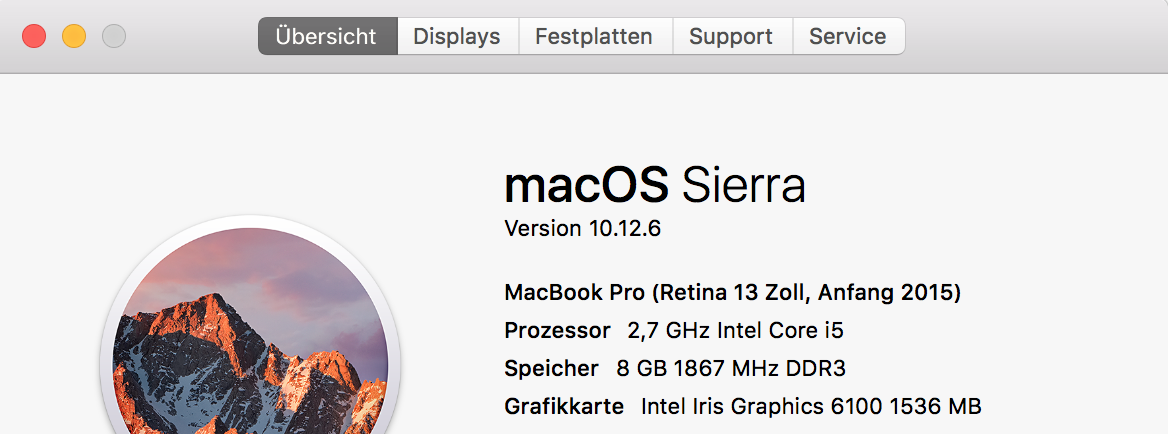Screen dimensions: 1168x434
Task: Switch to the Übersicht tab
Action: pyautogui.click(x=327, y=36)
